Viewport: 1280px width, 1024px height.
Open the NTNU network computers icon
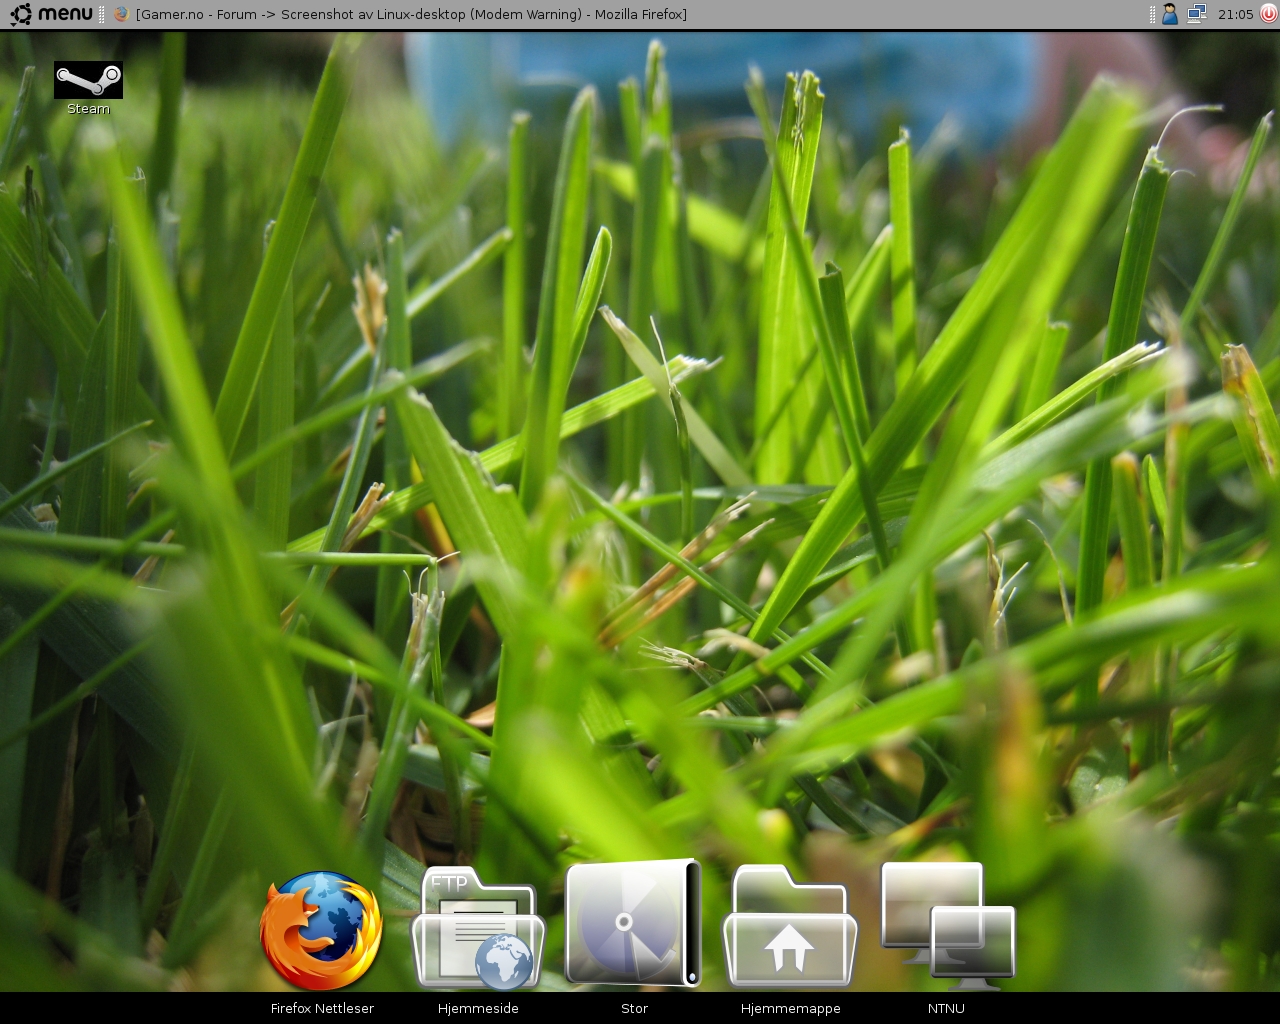point(947,926)
